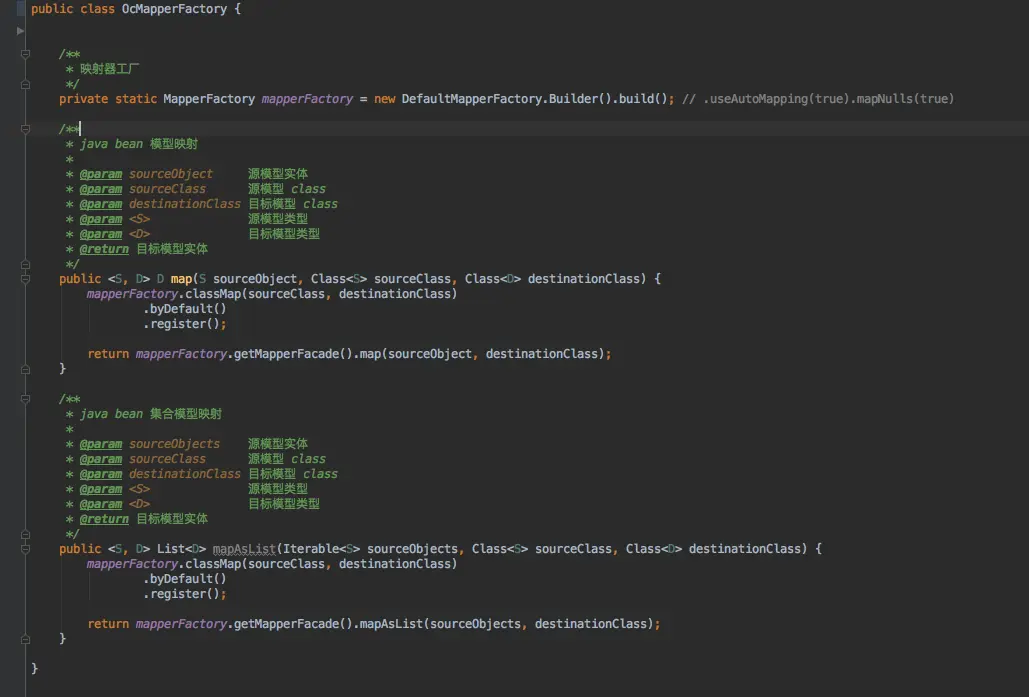Collapse the map method using its signature-line fold marker
Image resolution: width=1029 pixels, height=697 pixels.
click(x=26, y=279)
